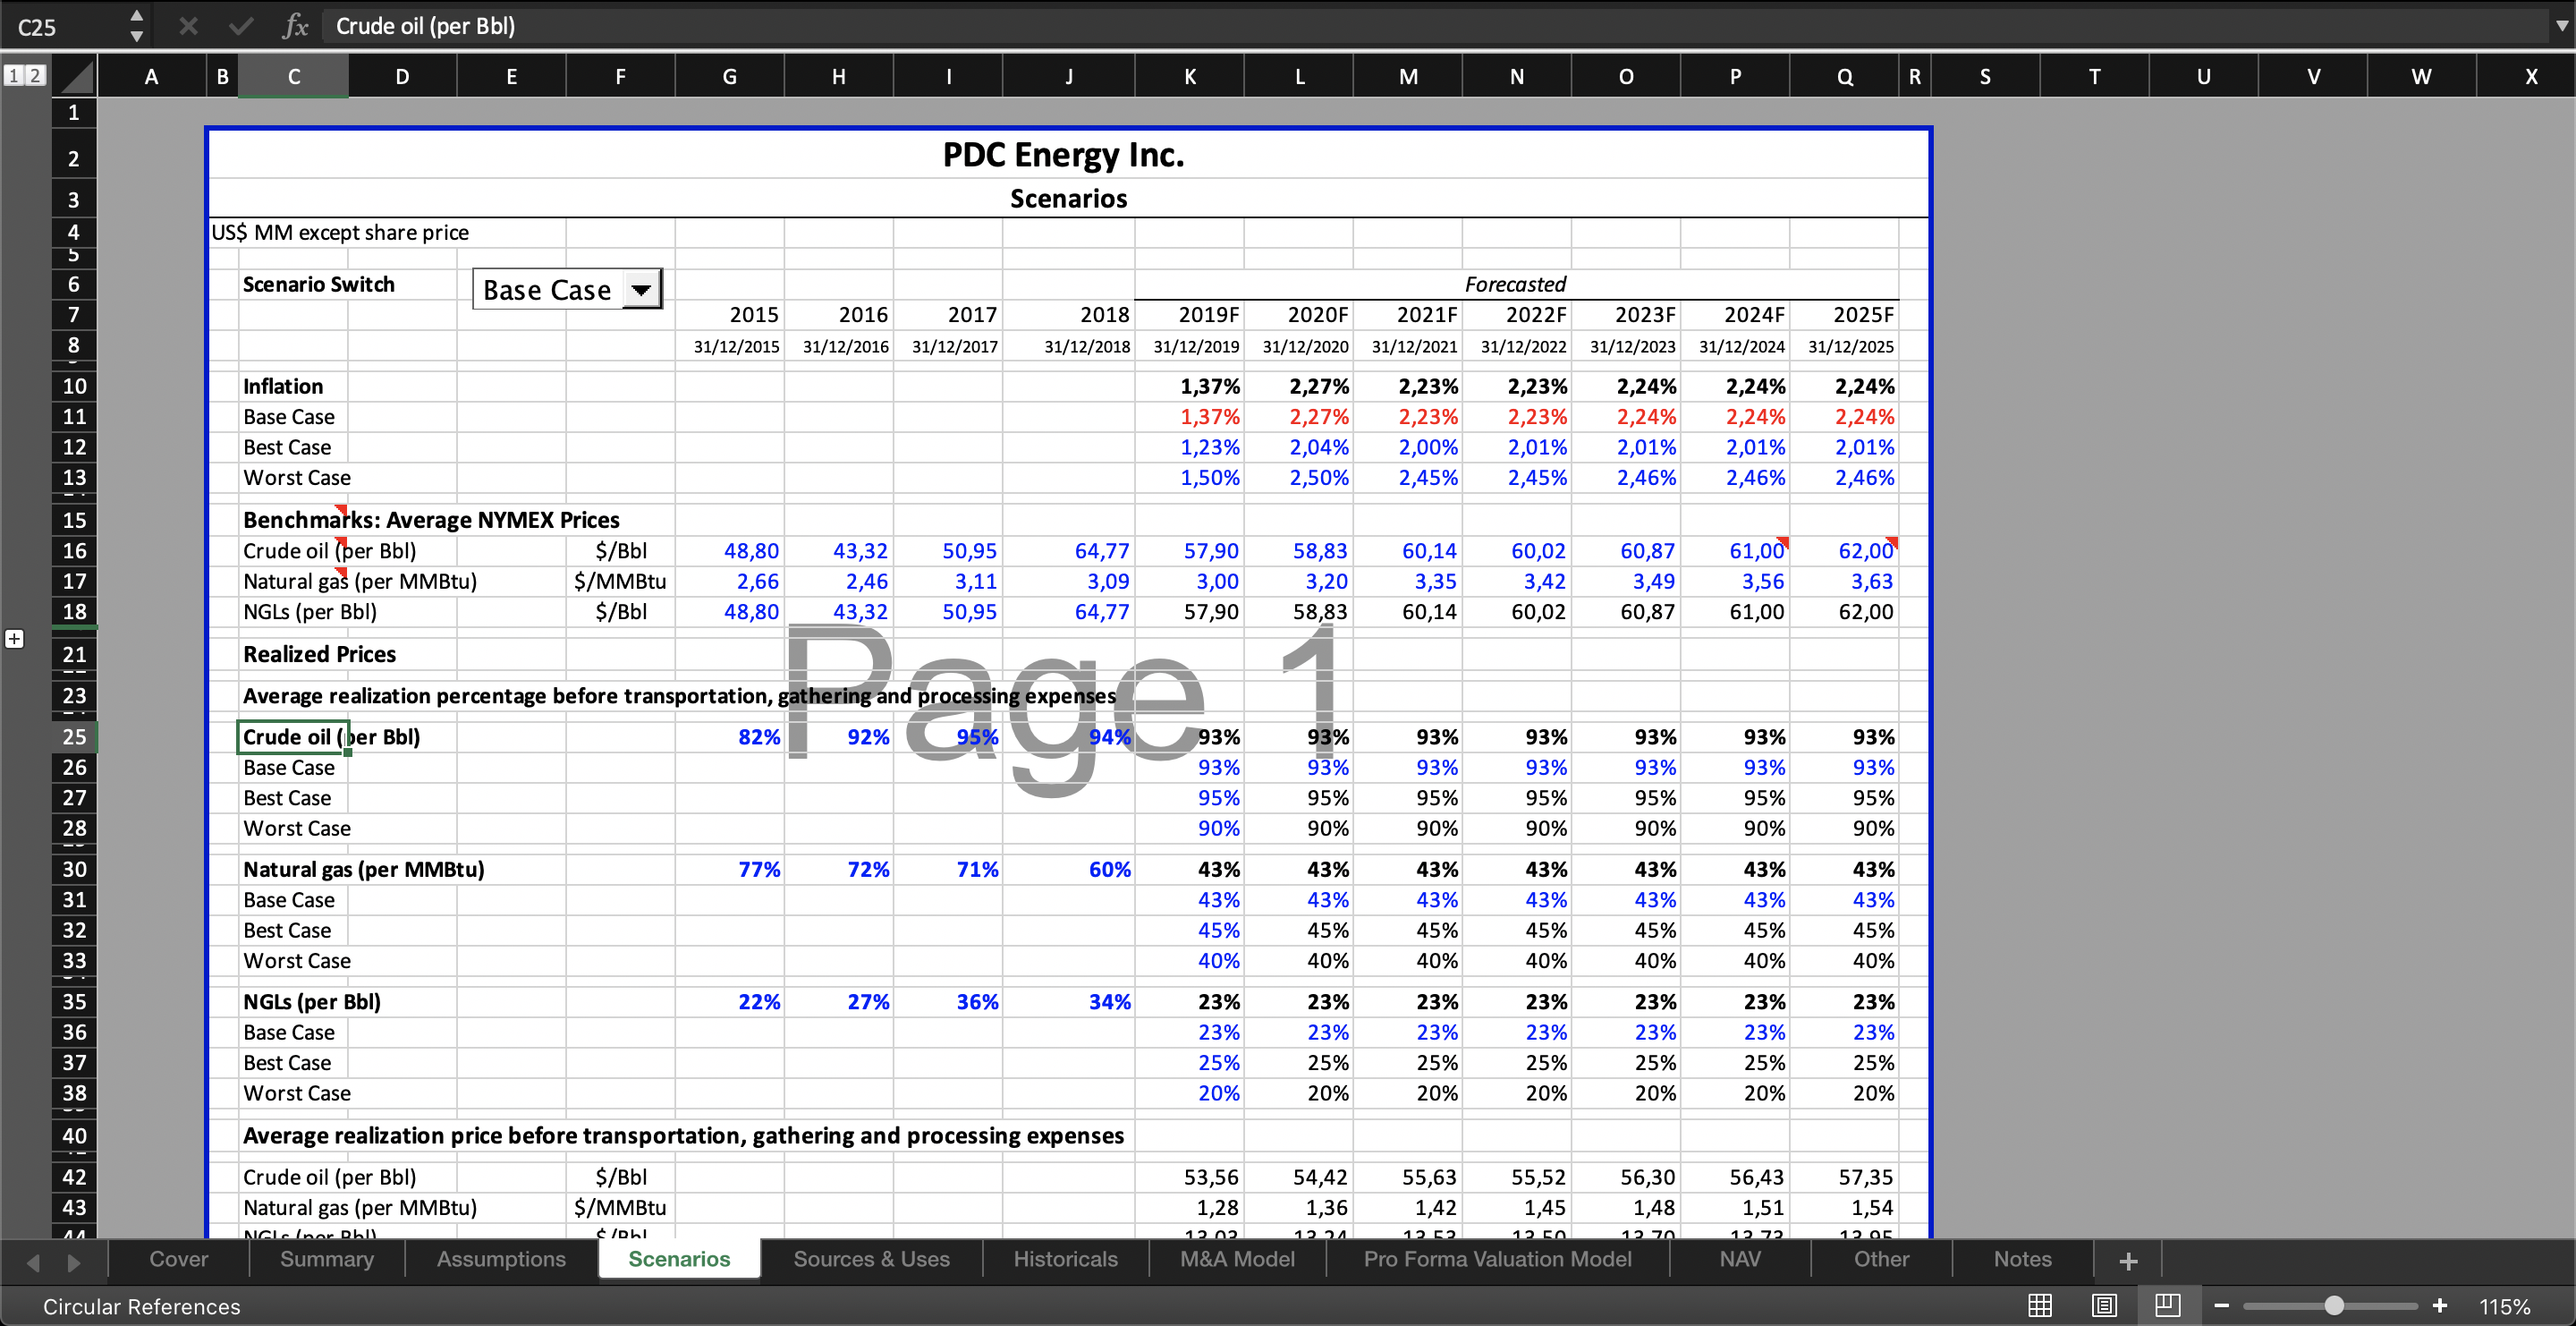The width and height of the screenshot is (2576, 1326).
Task: Open the Assumptions sheet tab
Action: click(x=501, y=1259)
